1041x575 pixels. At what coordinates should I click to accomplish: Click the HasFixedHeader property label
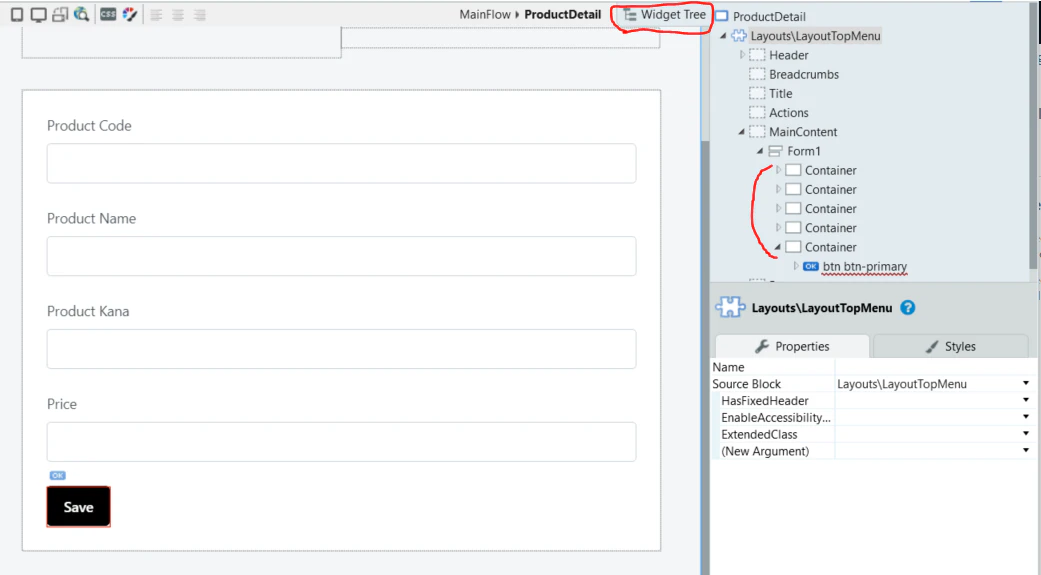coord(765,400)
